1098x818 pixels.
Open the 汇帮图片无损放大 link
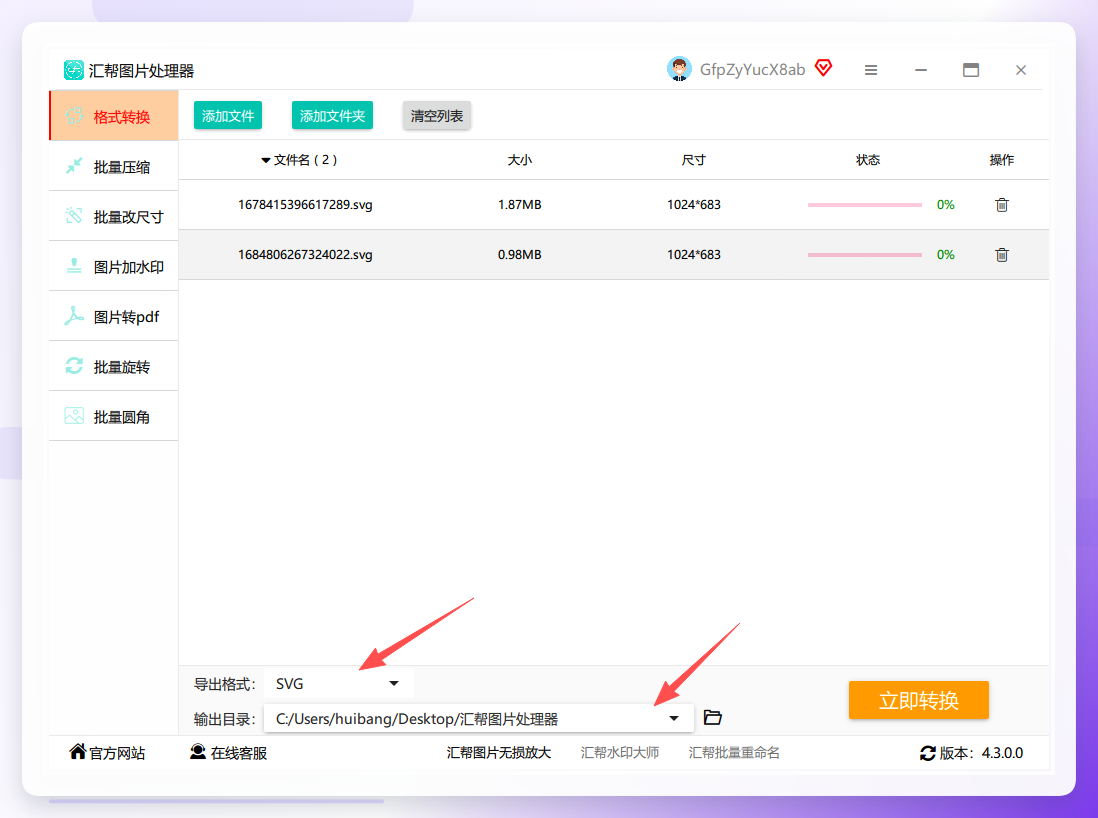499,753
